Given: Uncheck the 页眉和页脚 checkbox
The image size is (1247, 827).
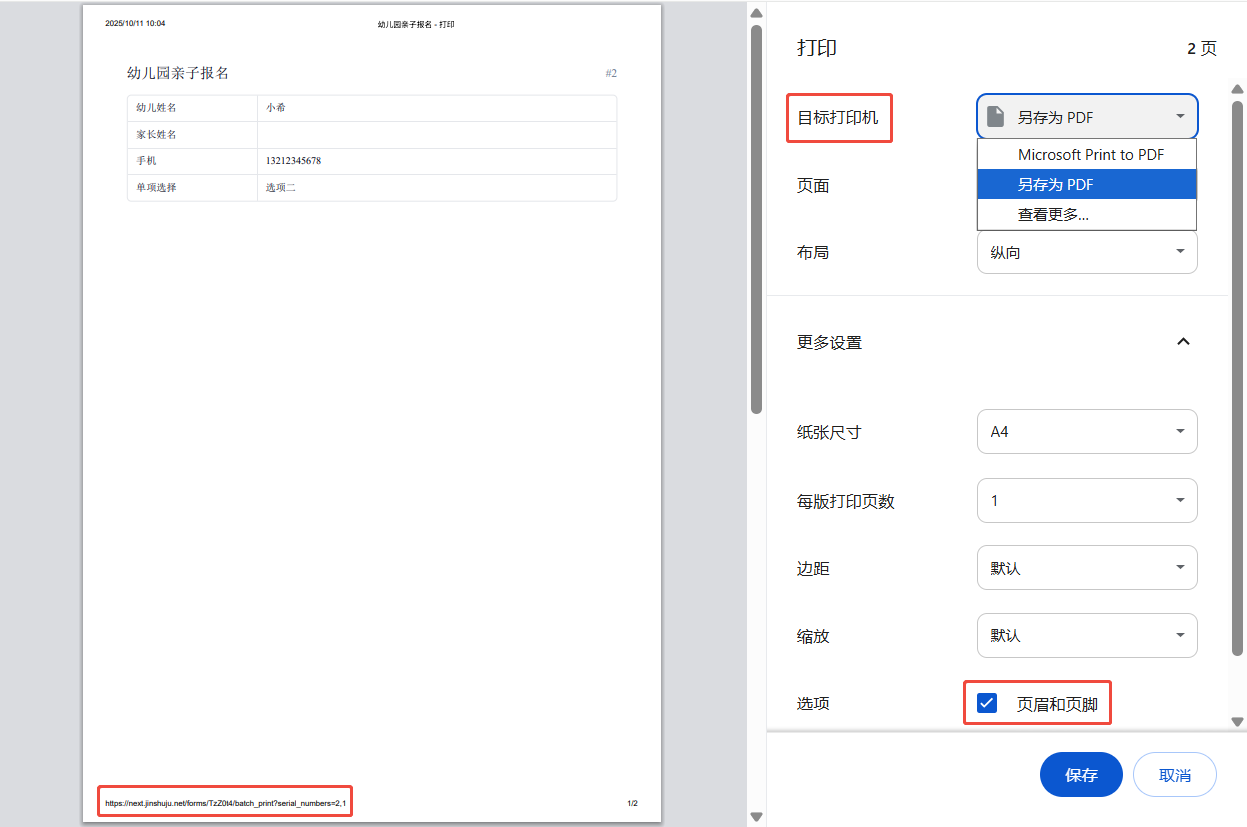Looking at the screenshot, I should [987, 704].
